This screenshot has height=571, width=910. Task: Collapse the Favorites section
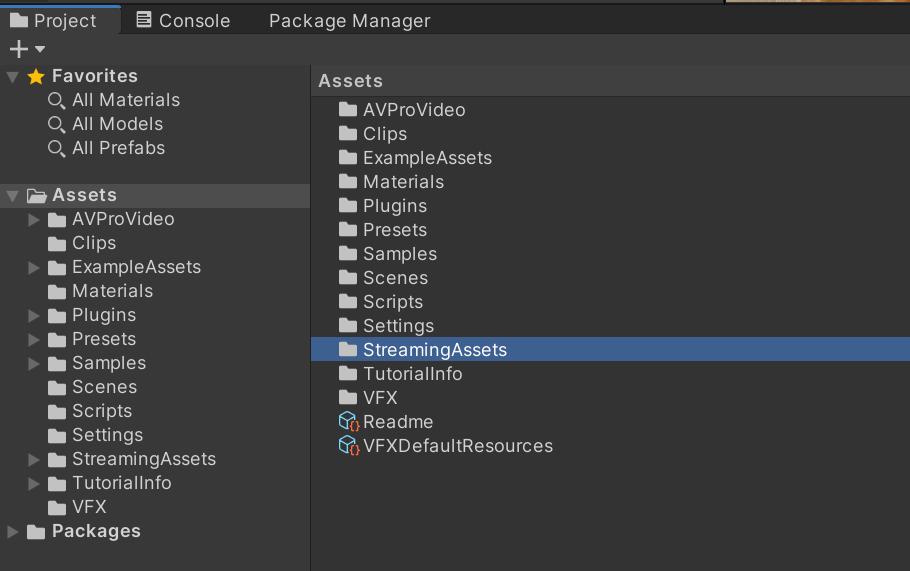coord(12,77)
